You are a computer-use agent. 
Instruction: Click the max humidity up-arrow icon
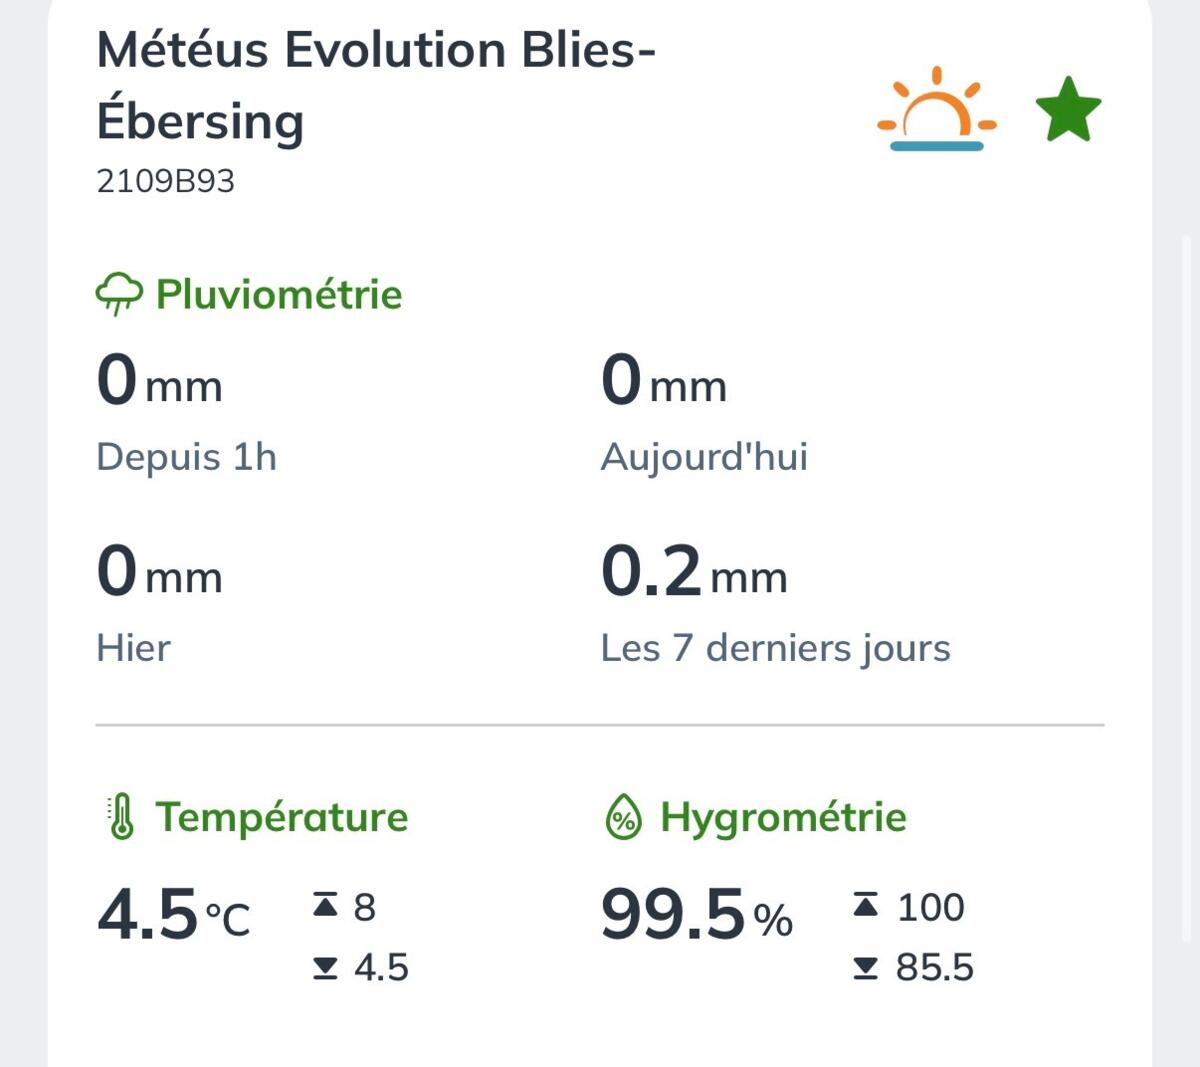[x=866, y=906]
